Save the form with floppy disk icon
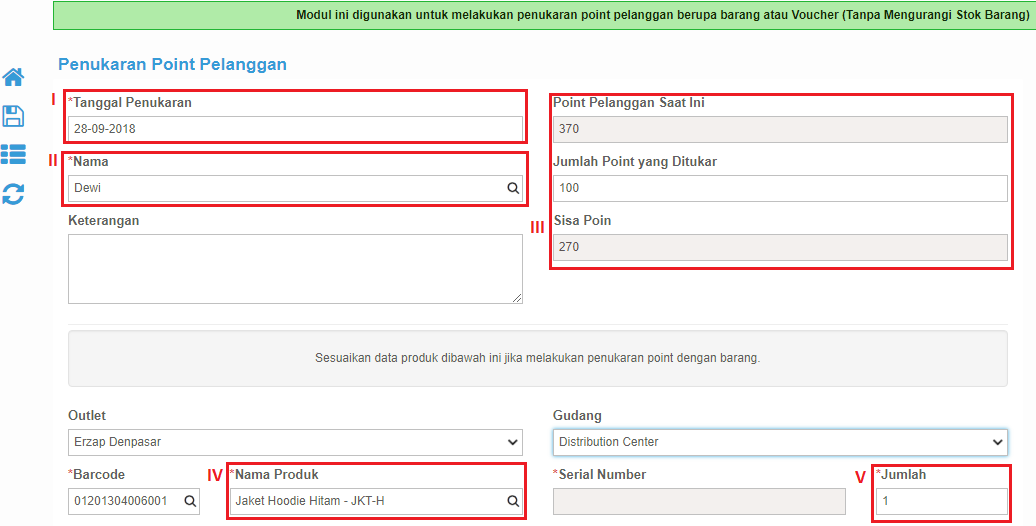Screen dimensions: 1036x526 click(x=13, y=116)
